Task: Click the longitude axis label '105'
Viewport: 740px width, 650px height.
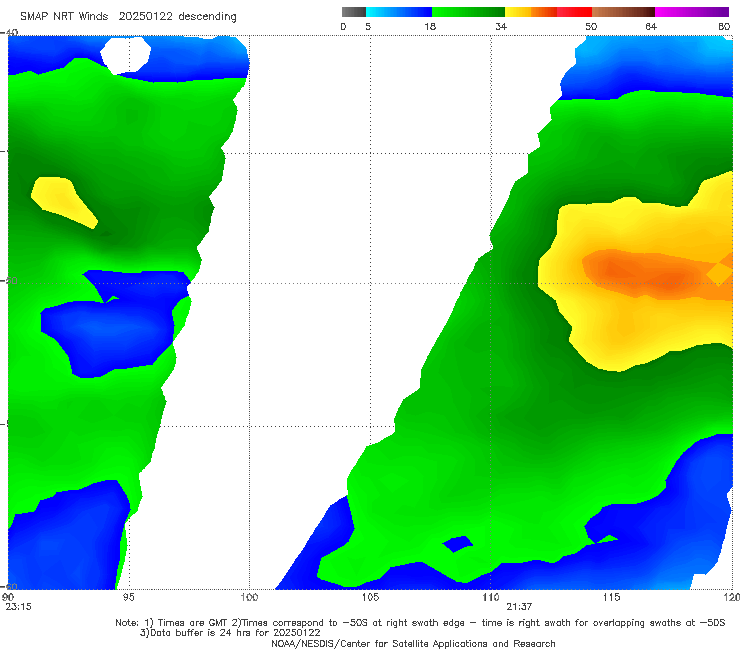Action: coord(370,598)
